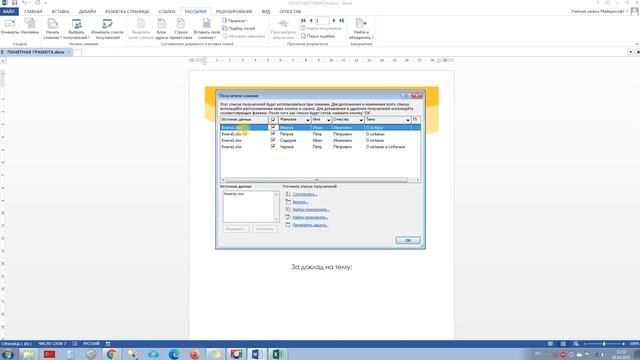This screenshot has height=360, width=640.
Task: Toggle the select-all checkbox in list header
Action: (x=273, y=120)
